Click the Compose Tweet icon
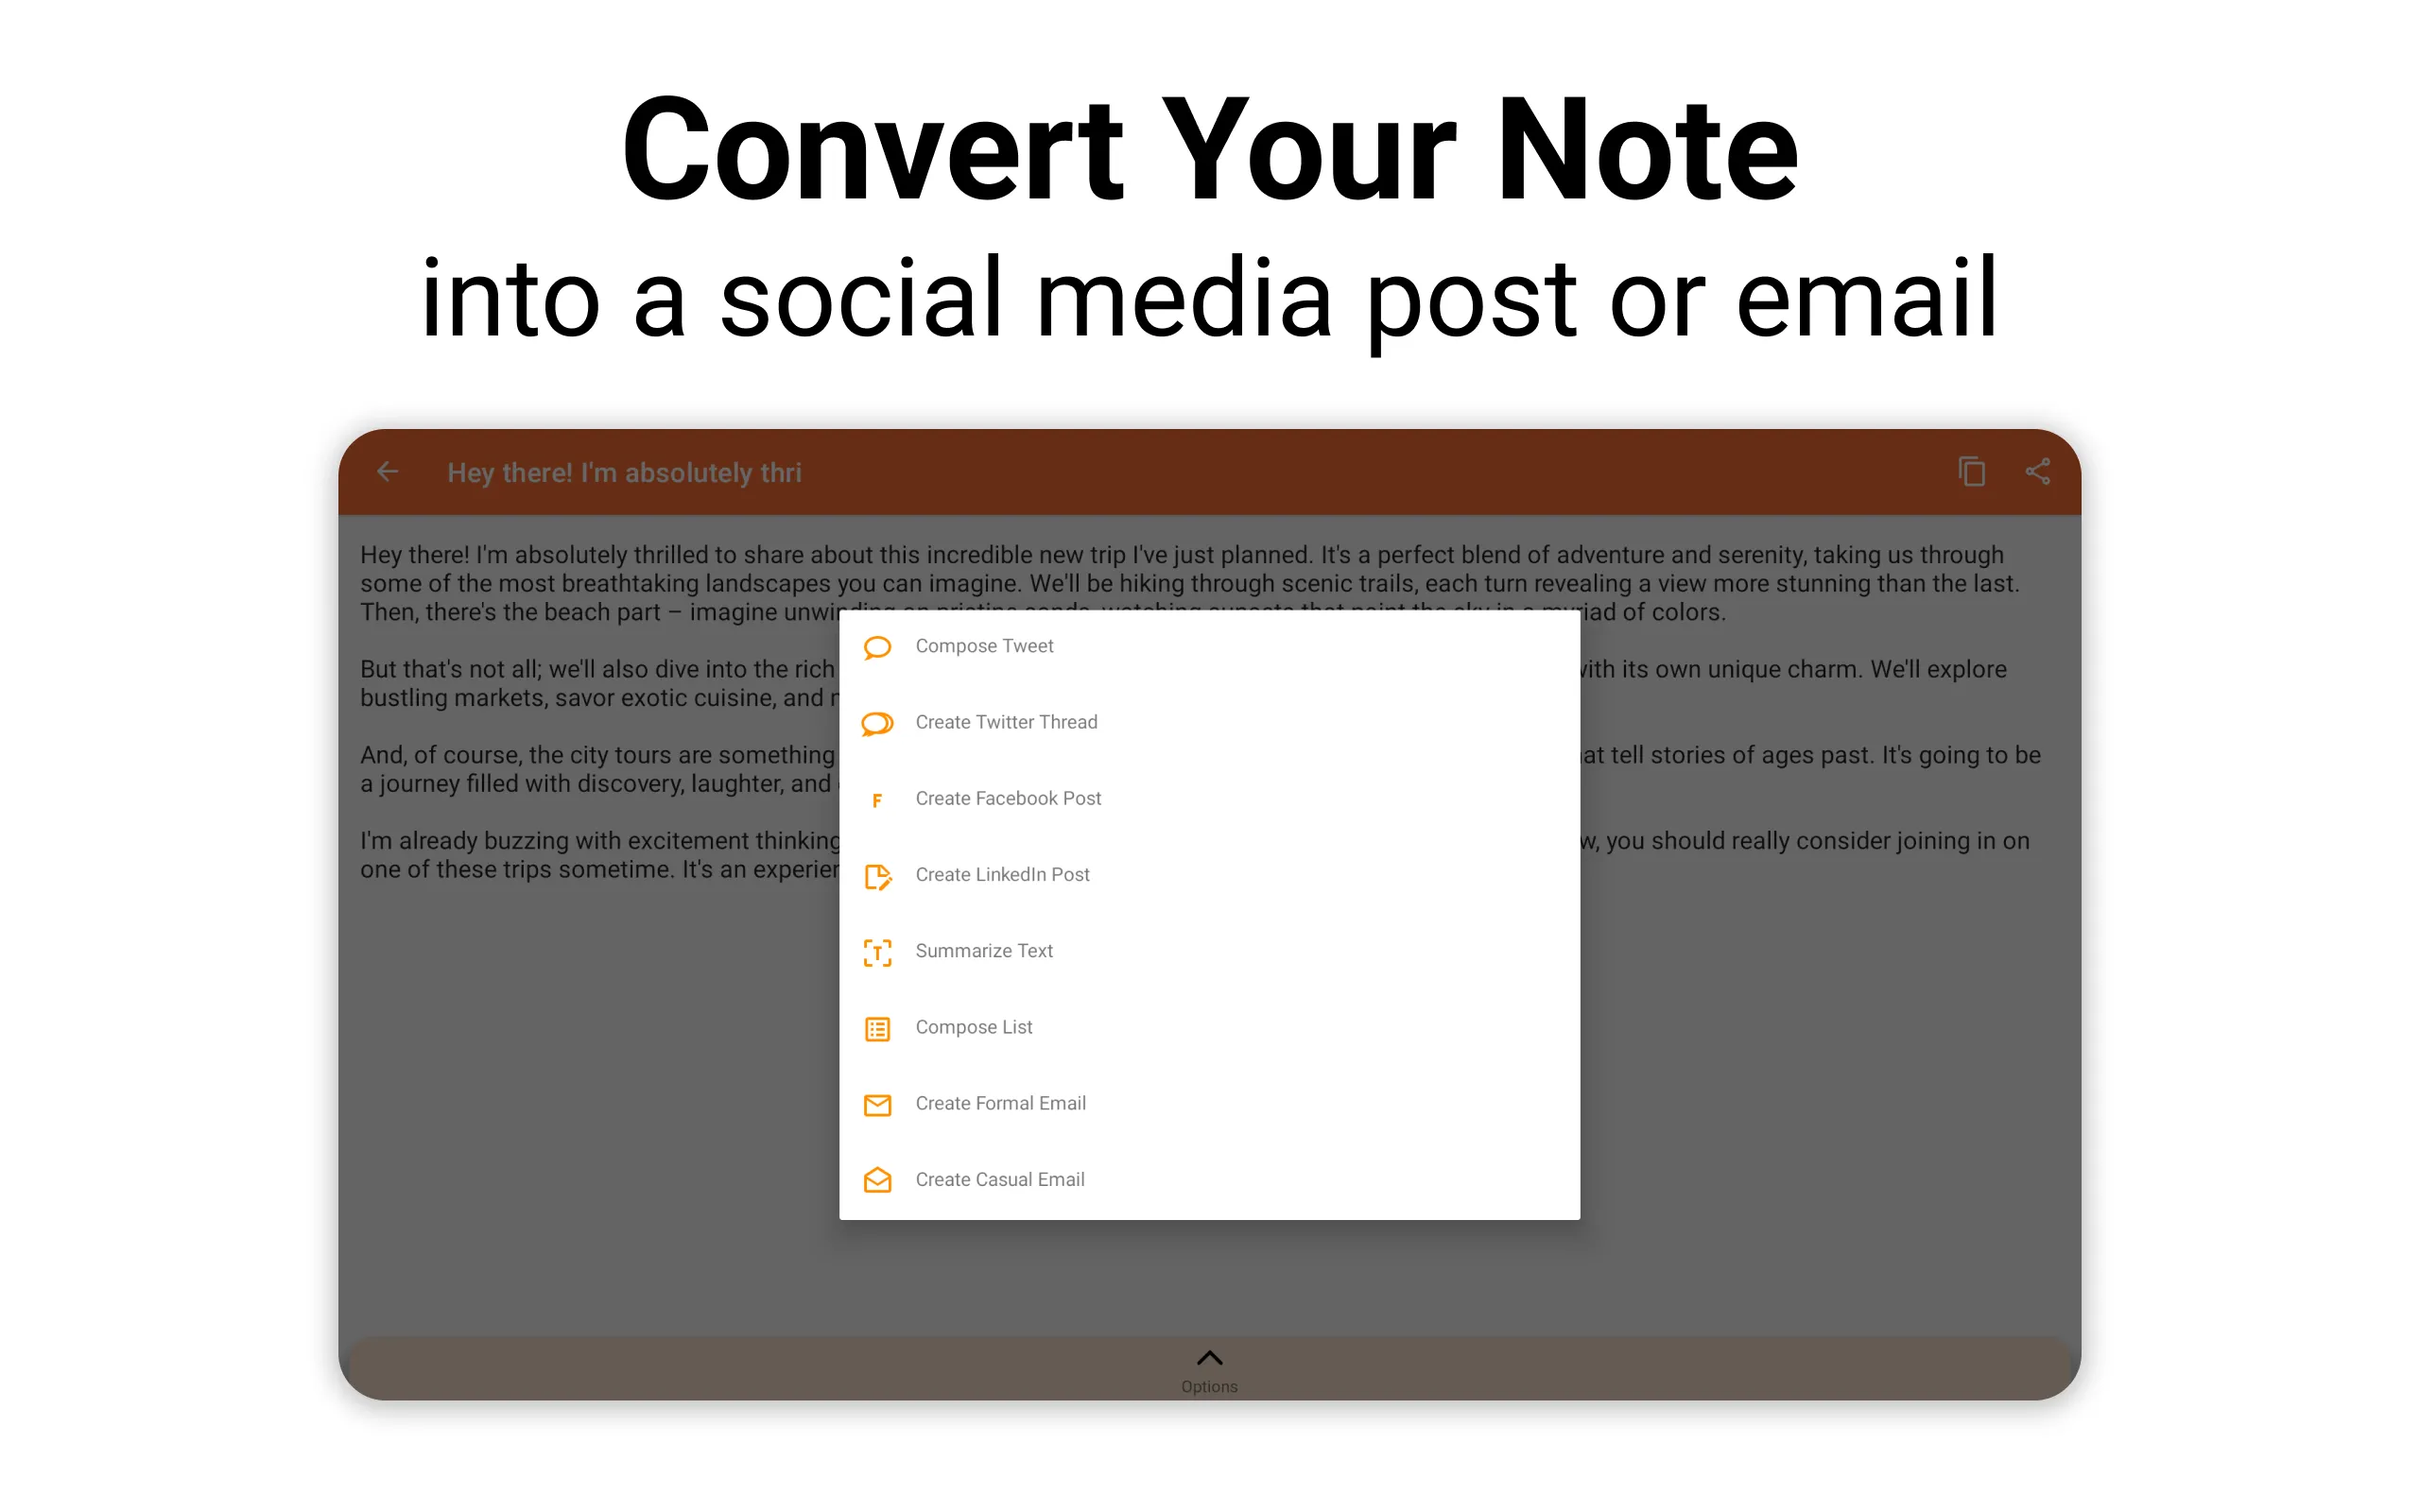Image resolution: width=2420 pixels, height=1512 pixels. tap(876, 644)
